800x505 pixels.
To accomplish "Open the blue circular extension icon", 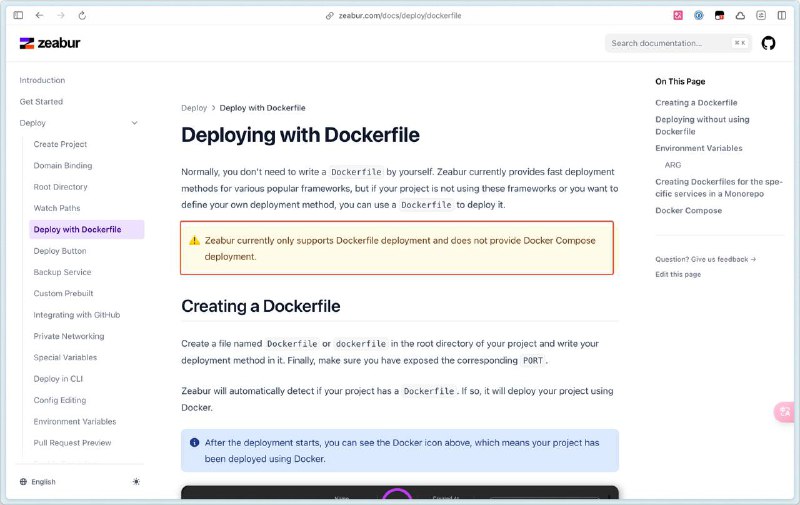I will [698, 15].
